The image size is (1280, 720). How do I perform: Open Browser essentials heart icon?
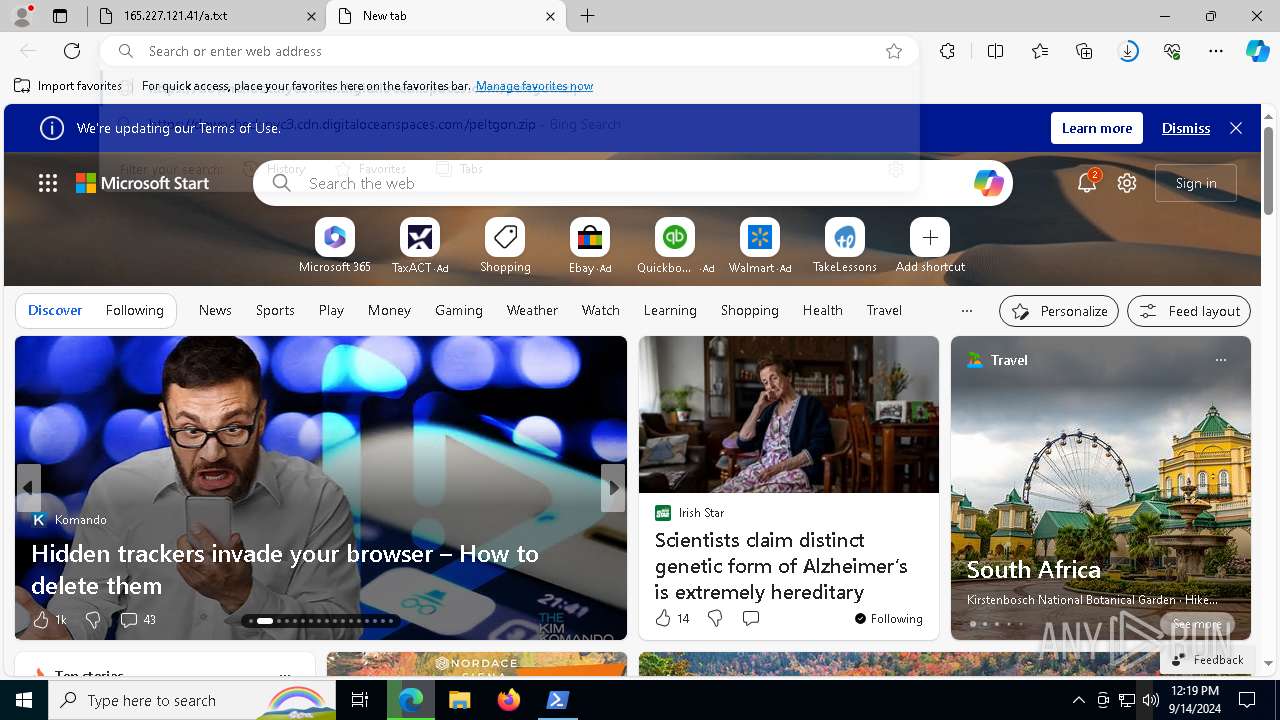[1172, 51]
